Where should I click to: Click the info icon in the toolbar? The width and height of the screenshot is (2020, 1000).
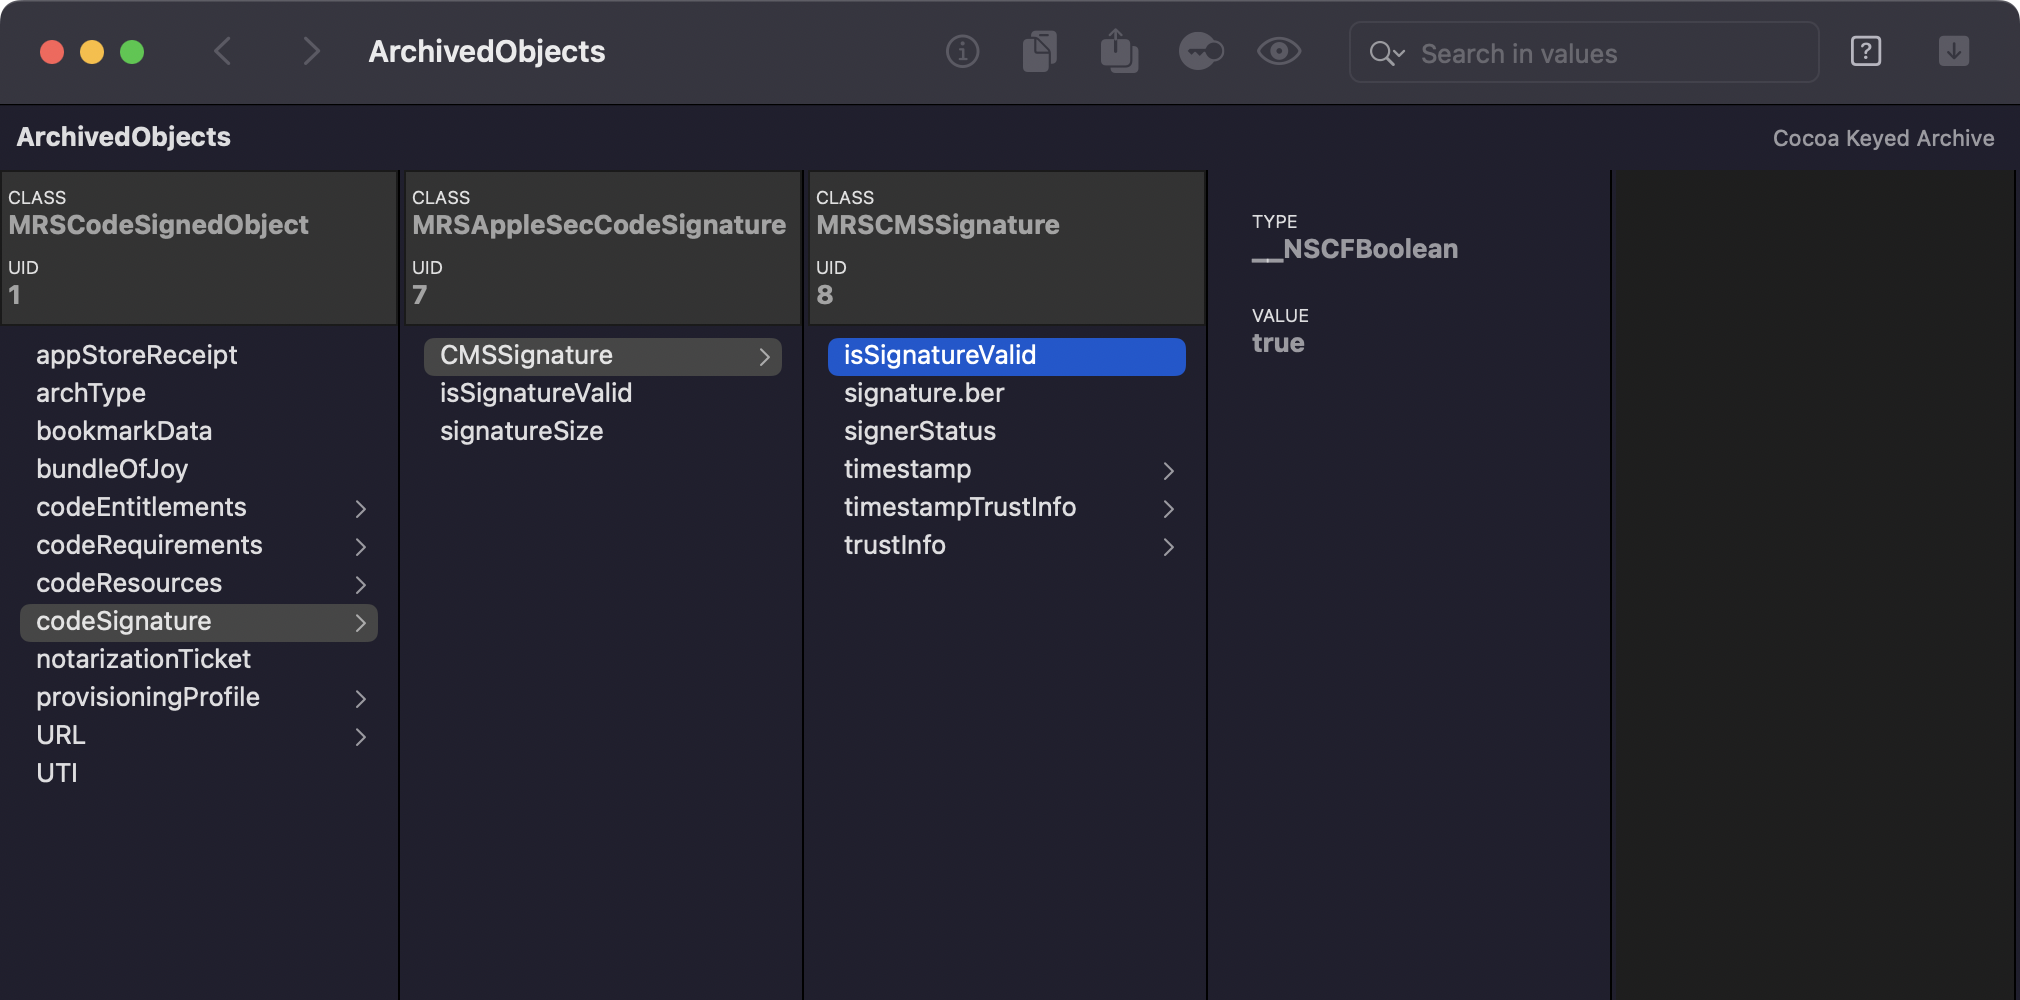962,52
